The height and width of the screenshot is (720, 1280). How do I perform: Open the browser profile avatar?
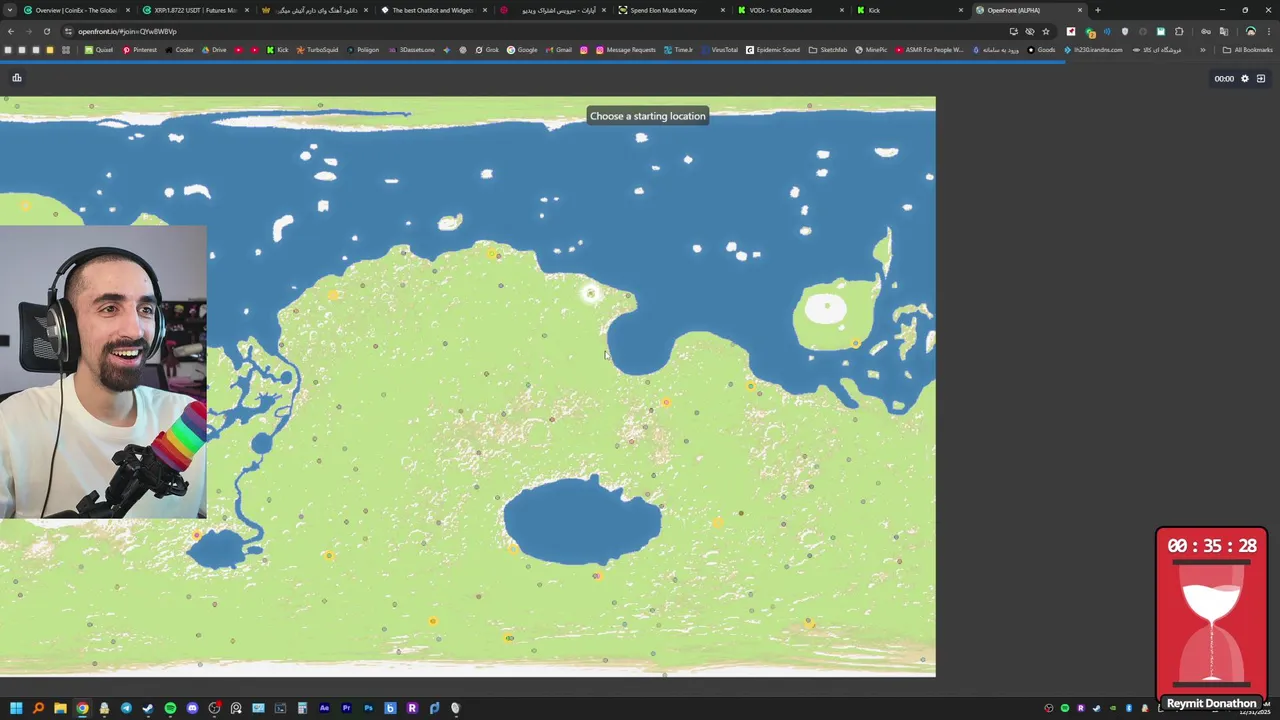(1250, 31)
